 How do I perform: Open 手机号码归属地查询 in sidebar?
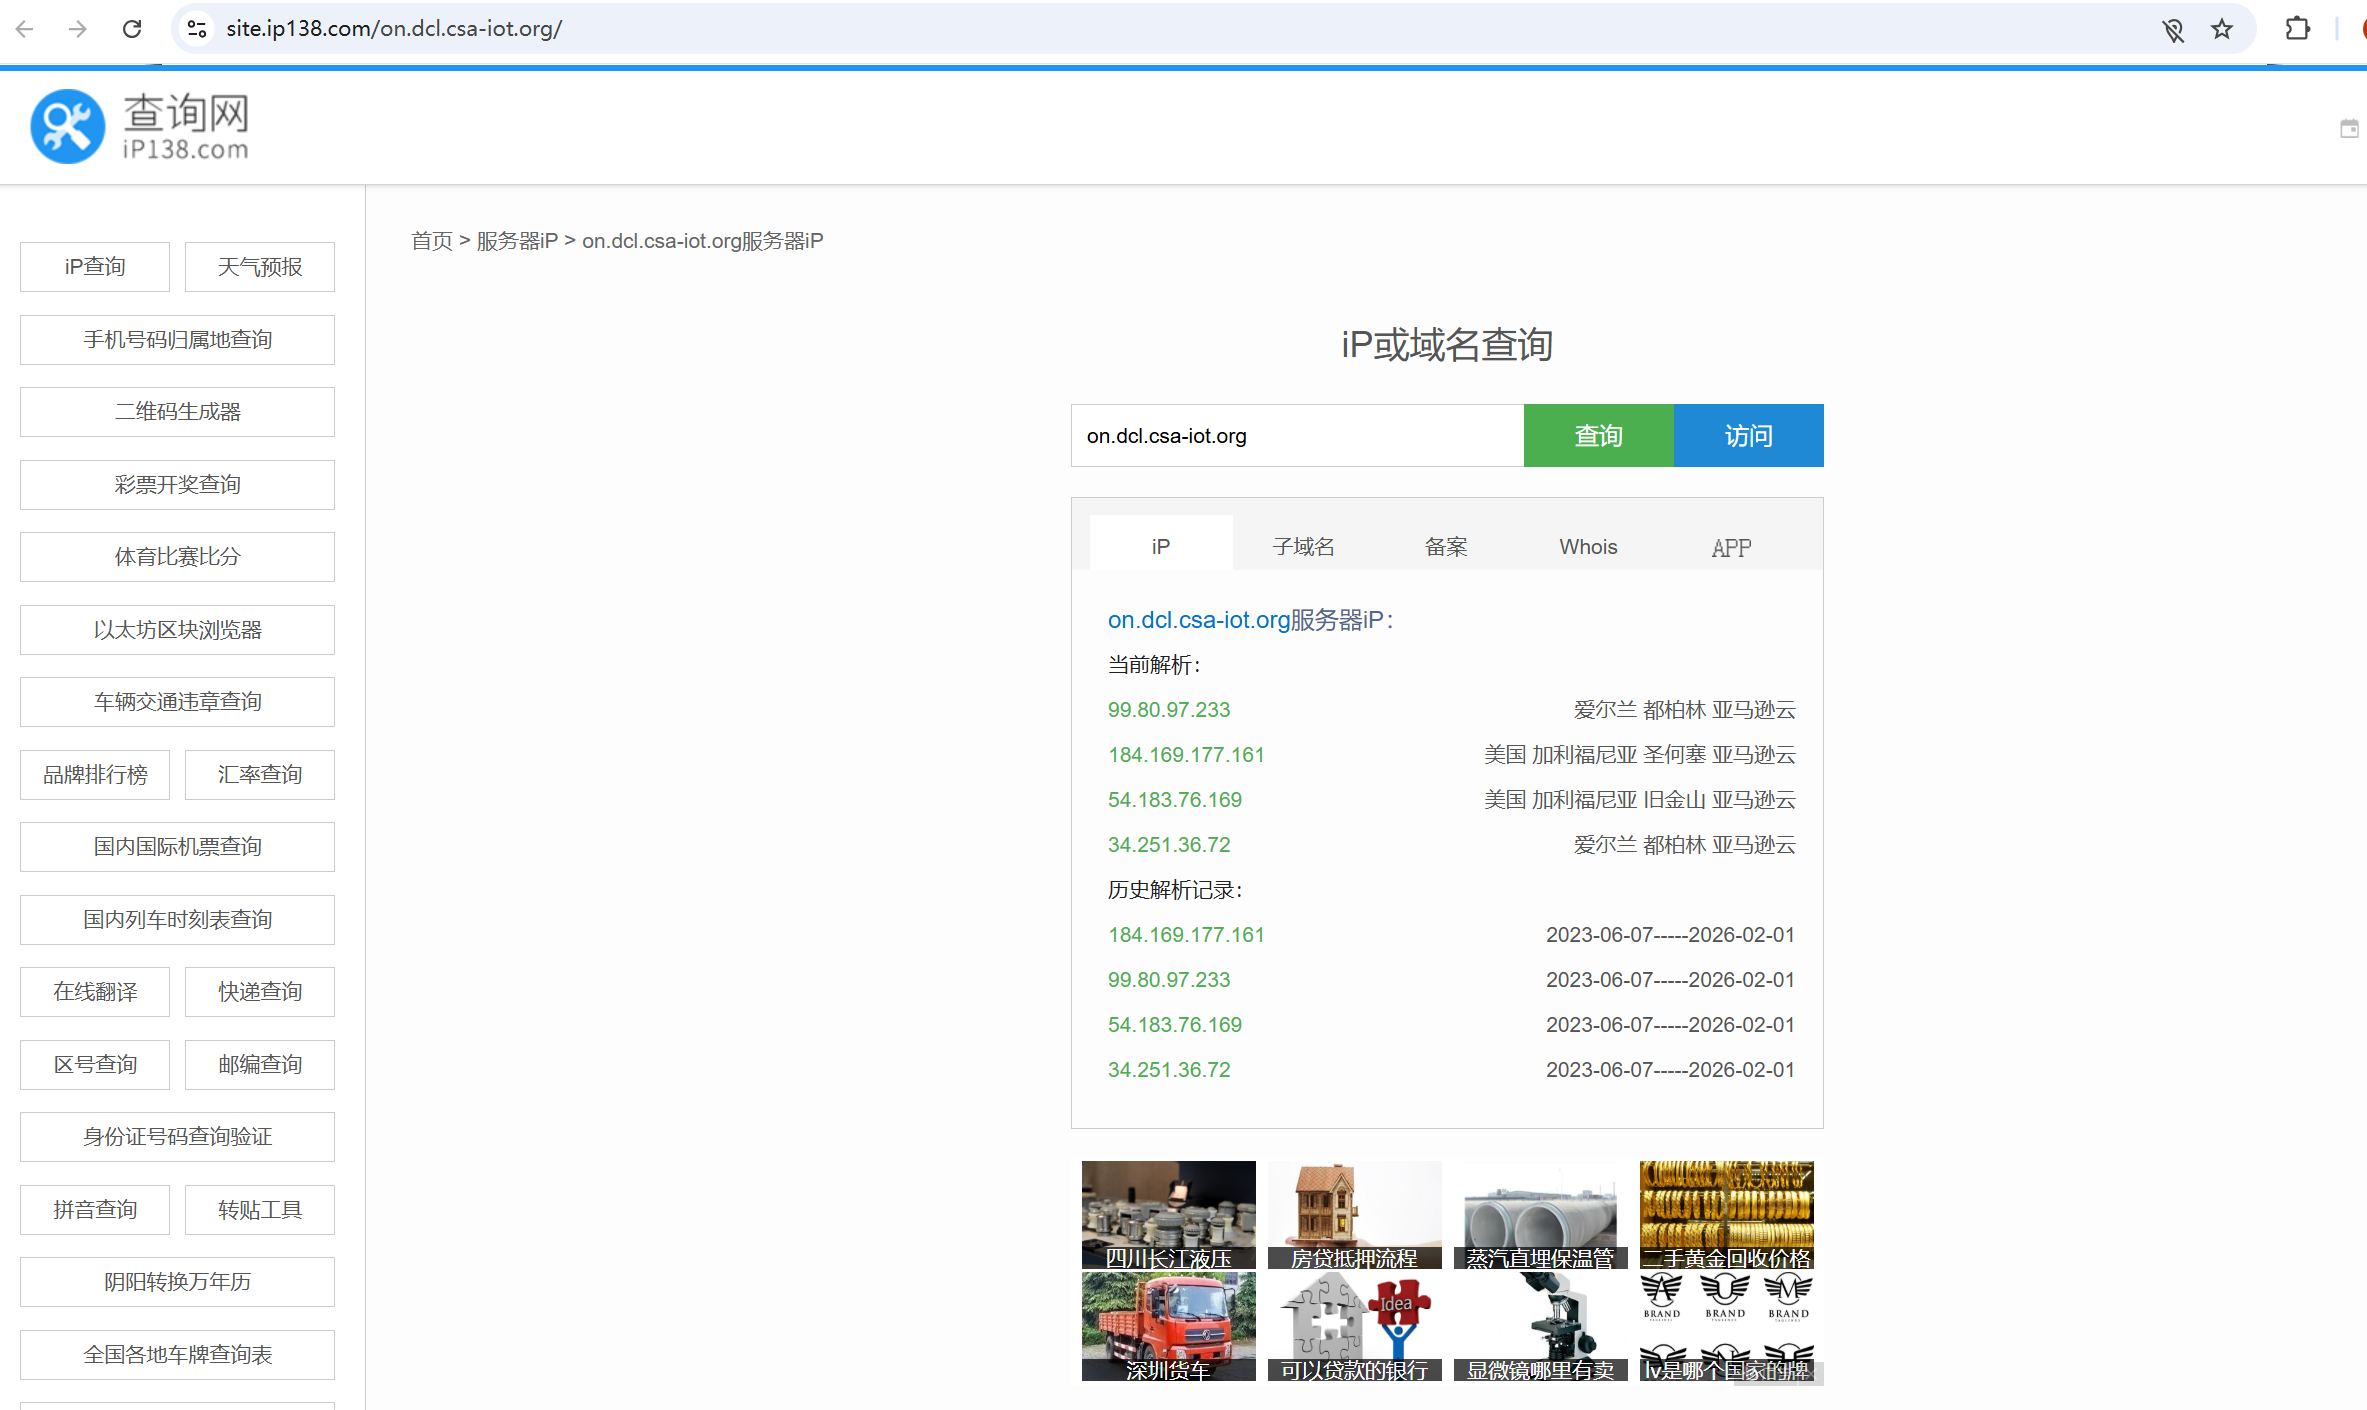click(x=177, y=340)
